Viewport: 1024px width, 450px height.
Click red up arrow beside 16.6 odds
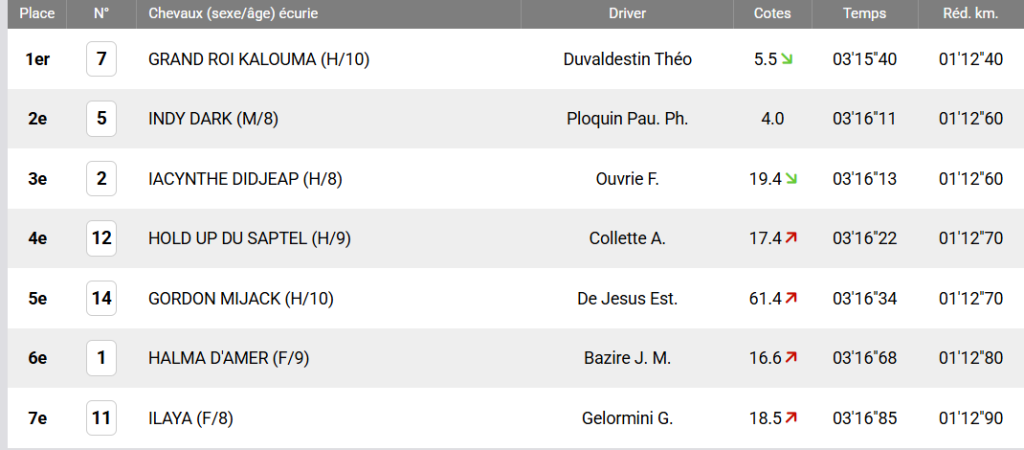(x=791, y=357)
